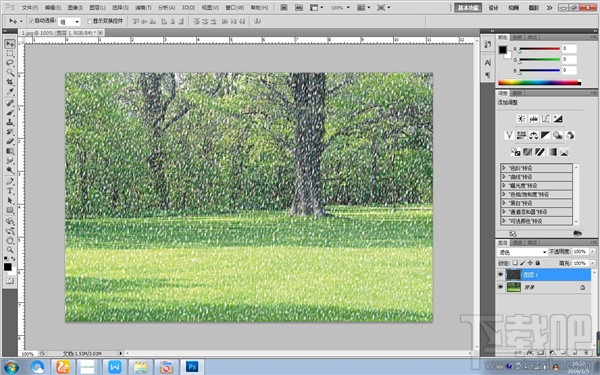Select the Brush tool

(x=10, y=112)
